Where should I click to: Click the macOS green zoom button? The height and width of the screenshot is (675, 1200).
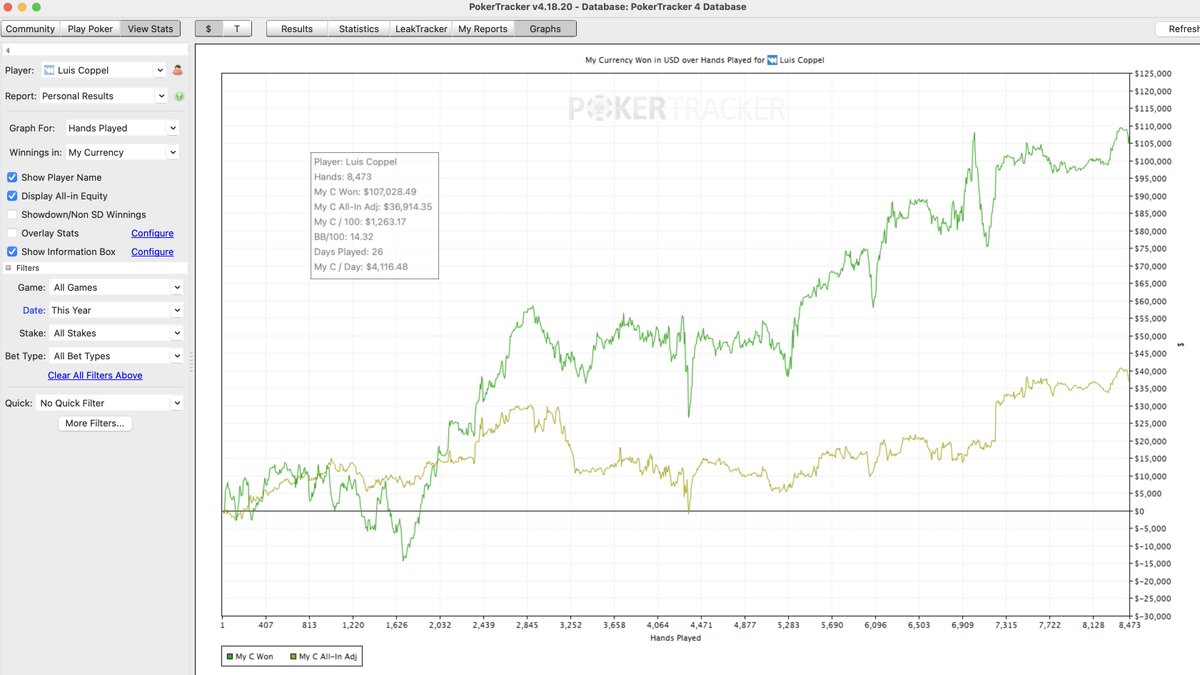pos(37,7)
